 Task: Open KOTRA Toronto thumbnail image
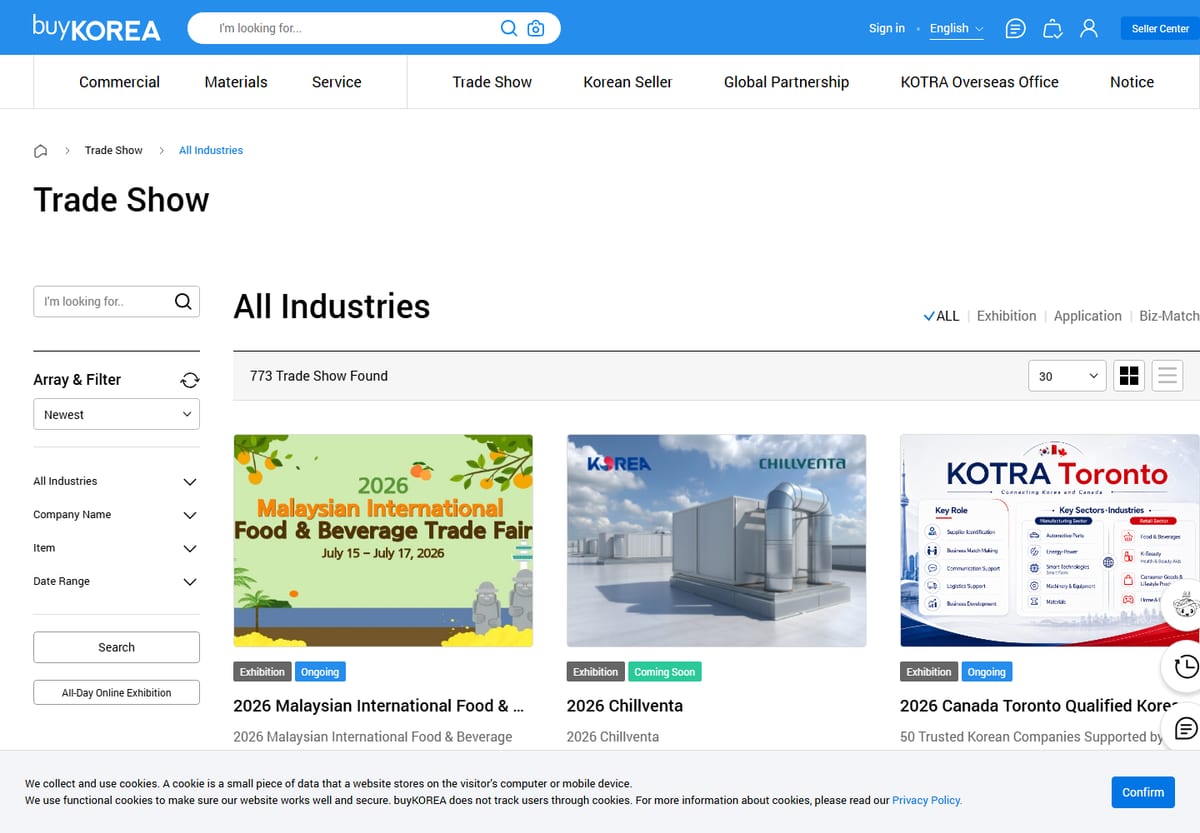tap(1050, 540)
